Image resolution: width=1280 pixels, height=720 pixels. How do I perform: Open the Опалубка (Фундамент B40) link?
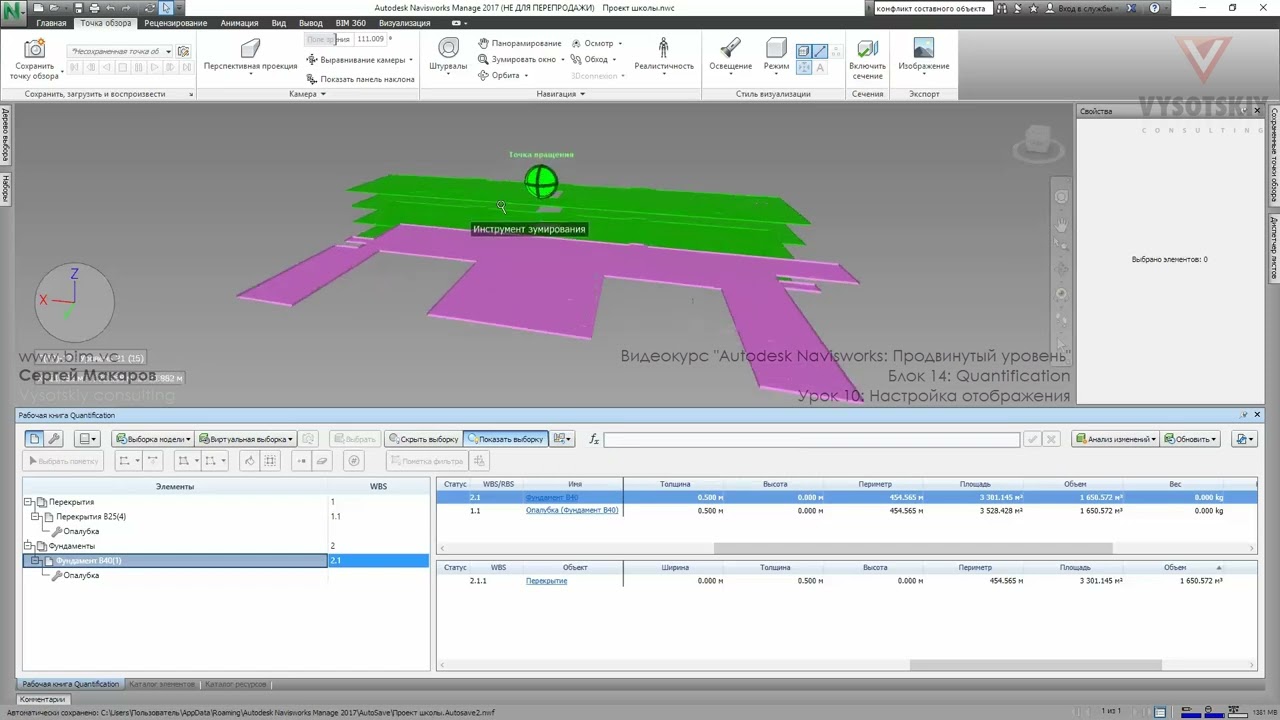click(x=572, y=511)
